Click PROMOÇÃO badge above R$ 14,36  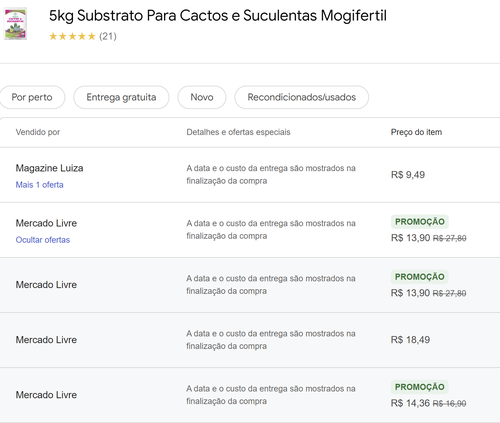point(420,387)
